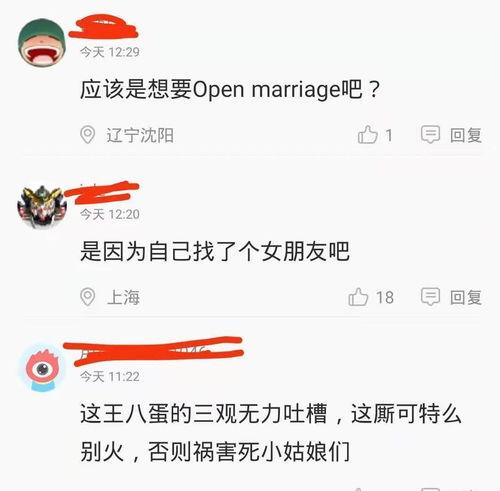Viewport: 500px width, 491px height.
Task: Click location pin beside 上海
Action: (x=88, y=297)
